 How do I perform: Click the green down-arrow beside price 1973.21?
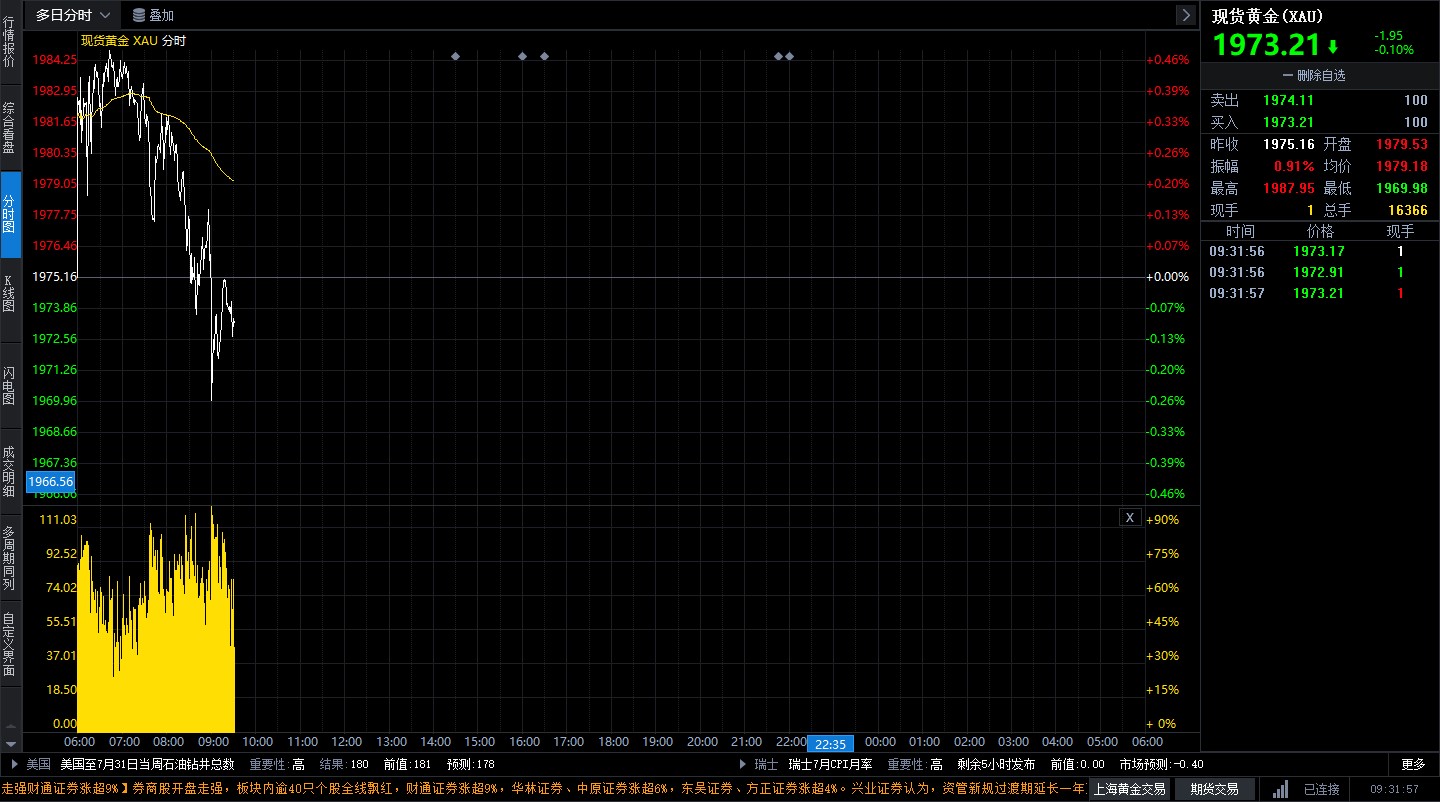coord(1332,46)
